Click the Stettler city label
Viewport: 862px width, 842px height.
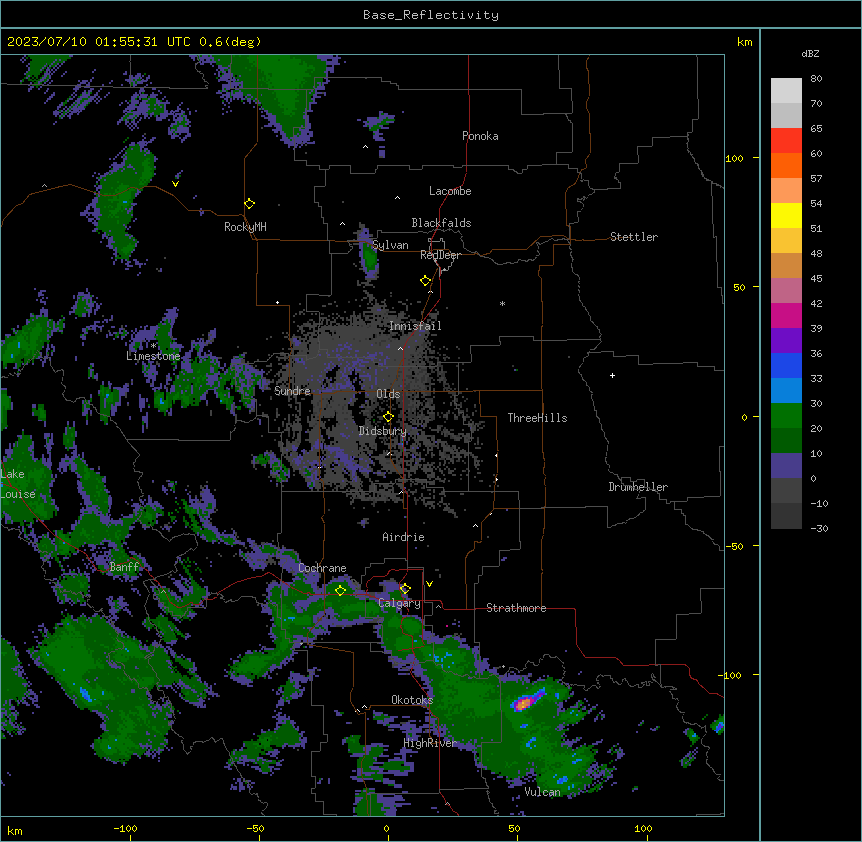634,237
